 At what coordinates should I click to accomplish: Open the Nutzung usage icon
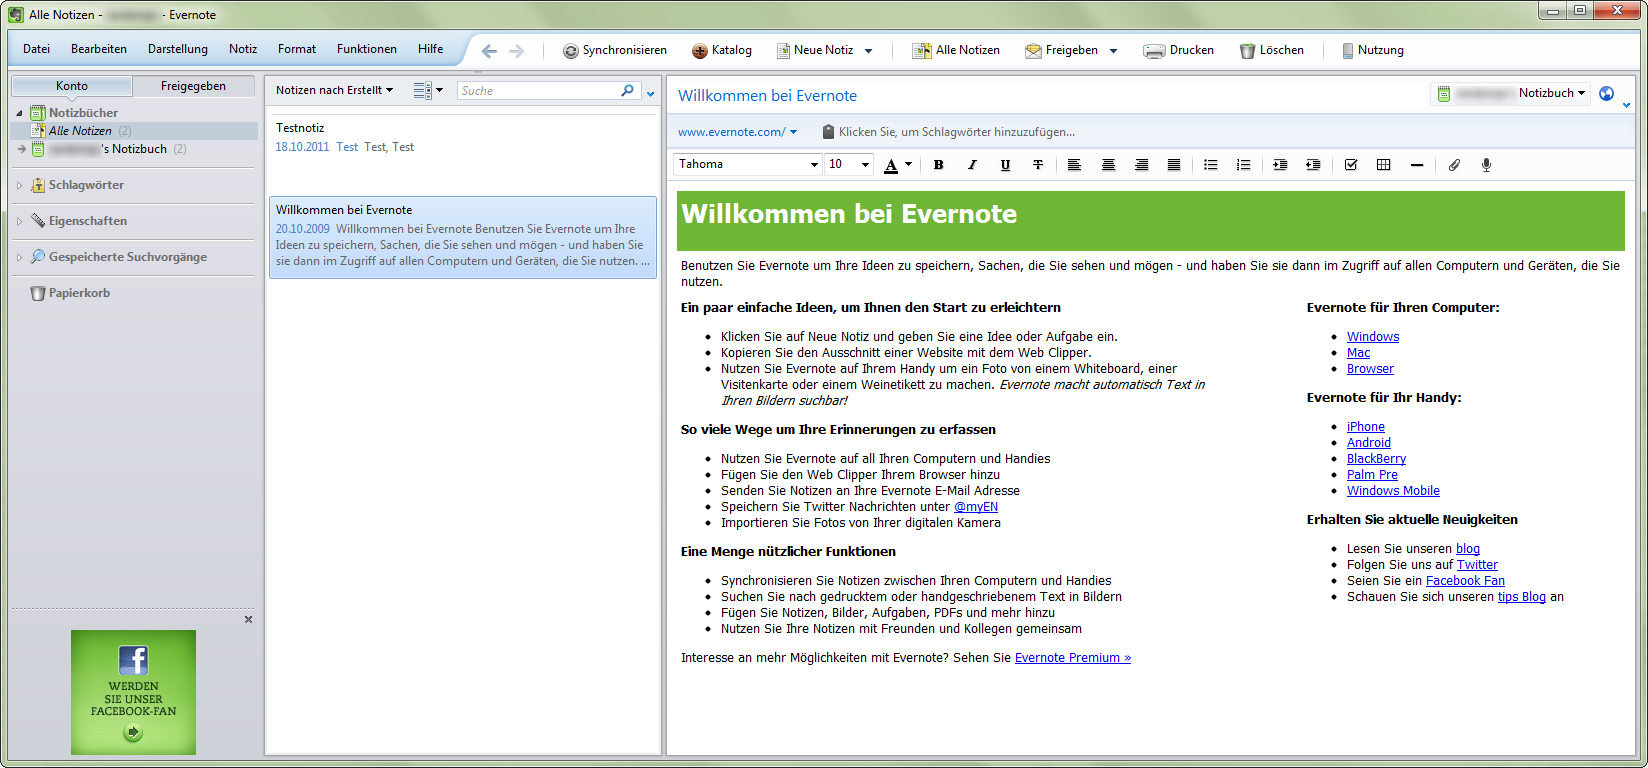(1347, 50)
